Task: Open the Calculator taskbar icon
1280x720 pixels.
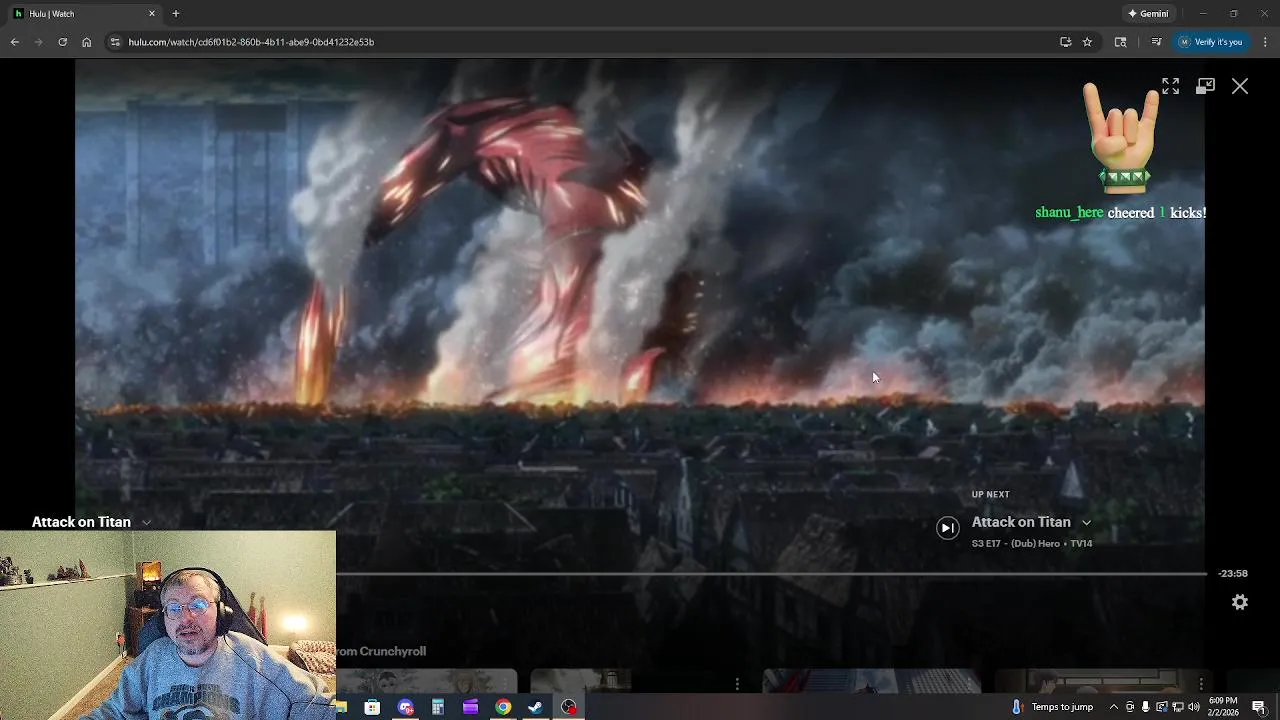Action: 437,707
